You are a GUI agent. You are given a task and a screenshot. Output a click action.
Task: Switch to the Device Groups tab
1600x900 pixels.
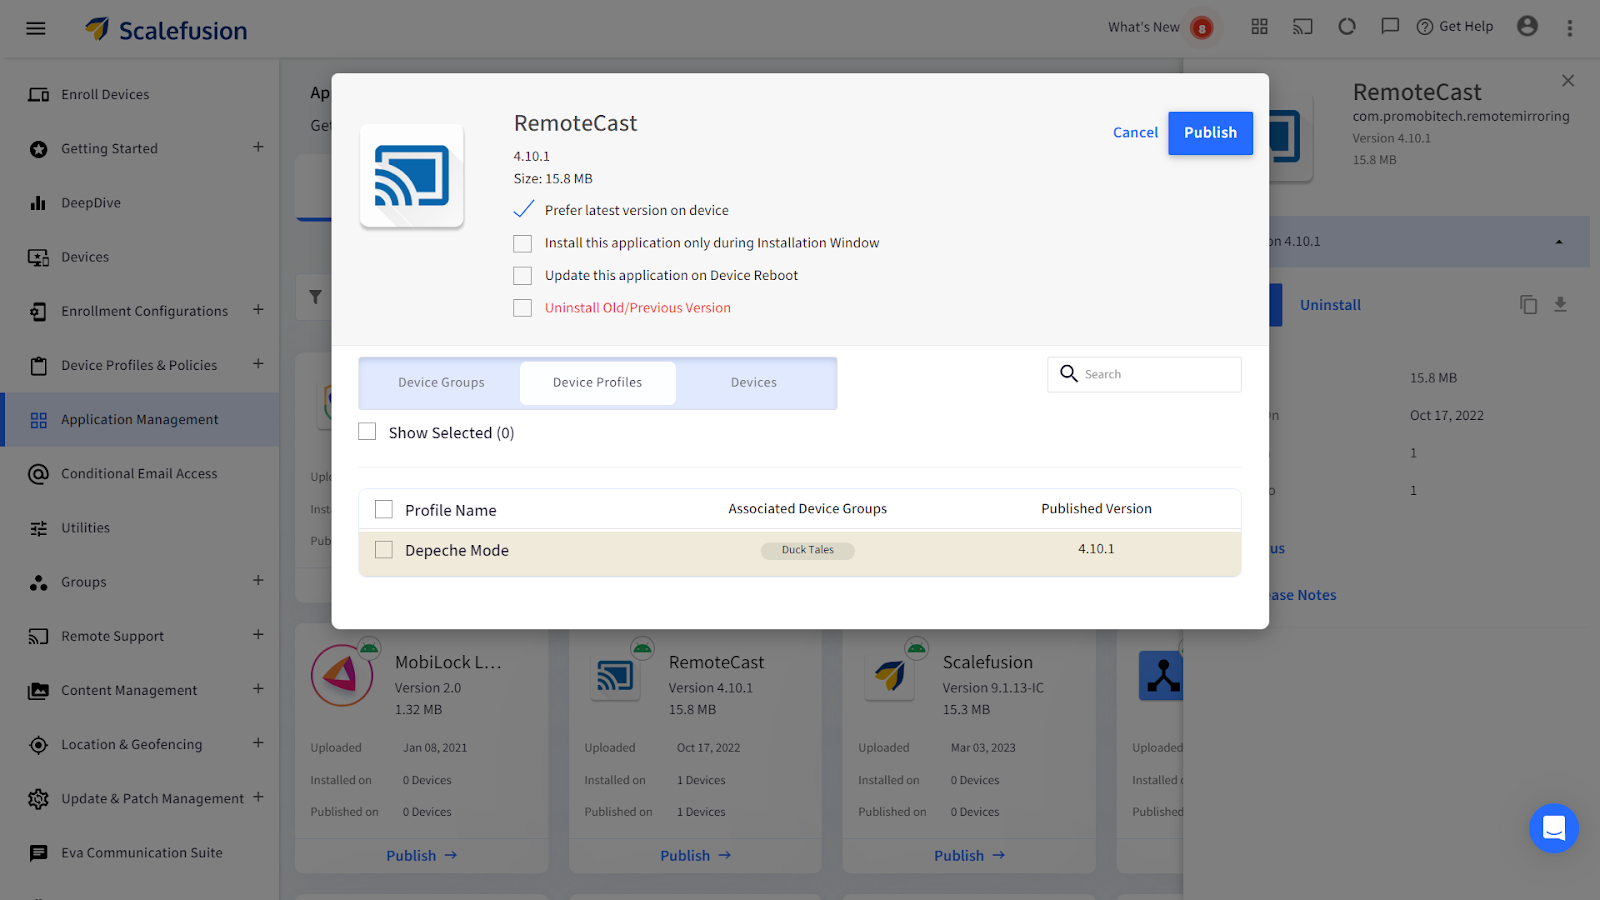441,382
